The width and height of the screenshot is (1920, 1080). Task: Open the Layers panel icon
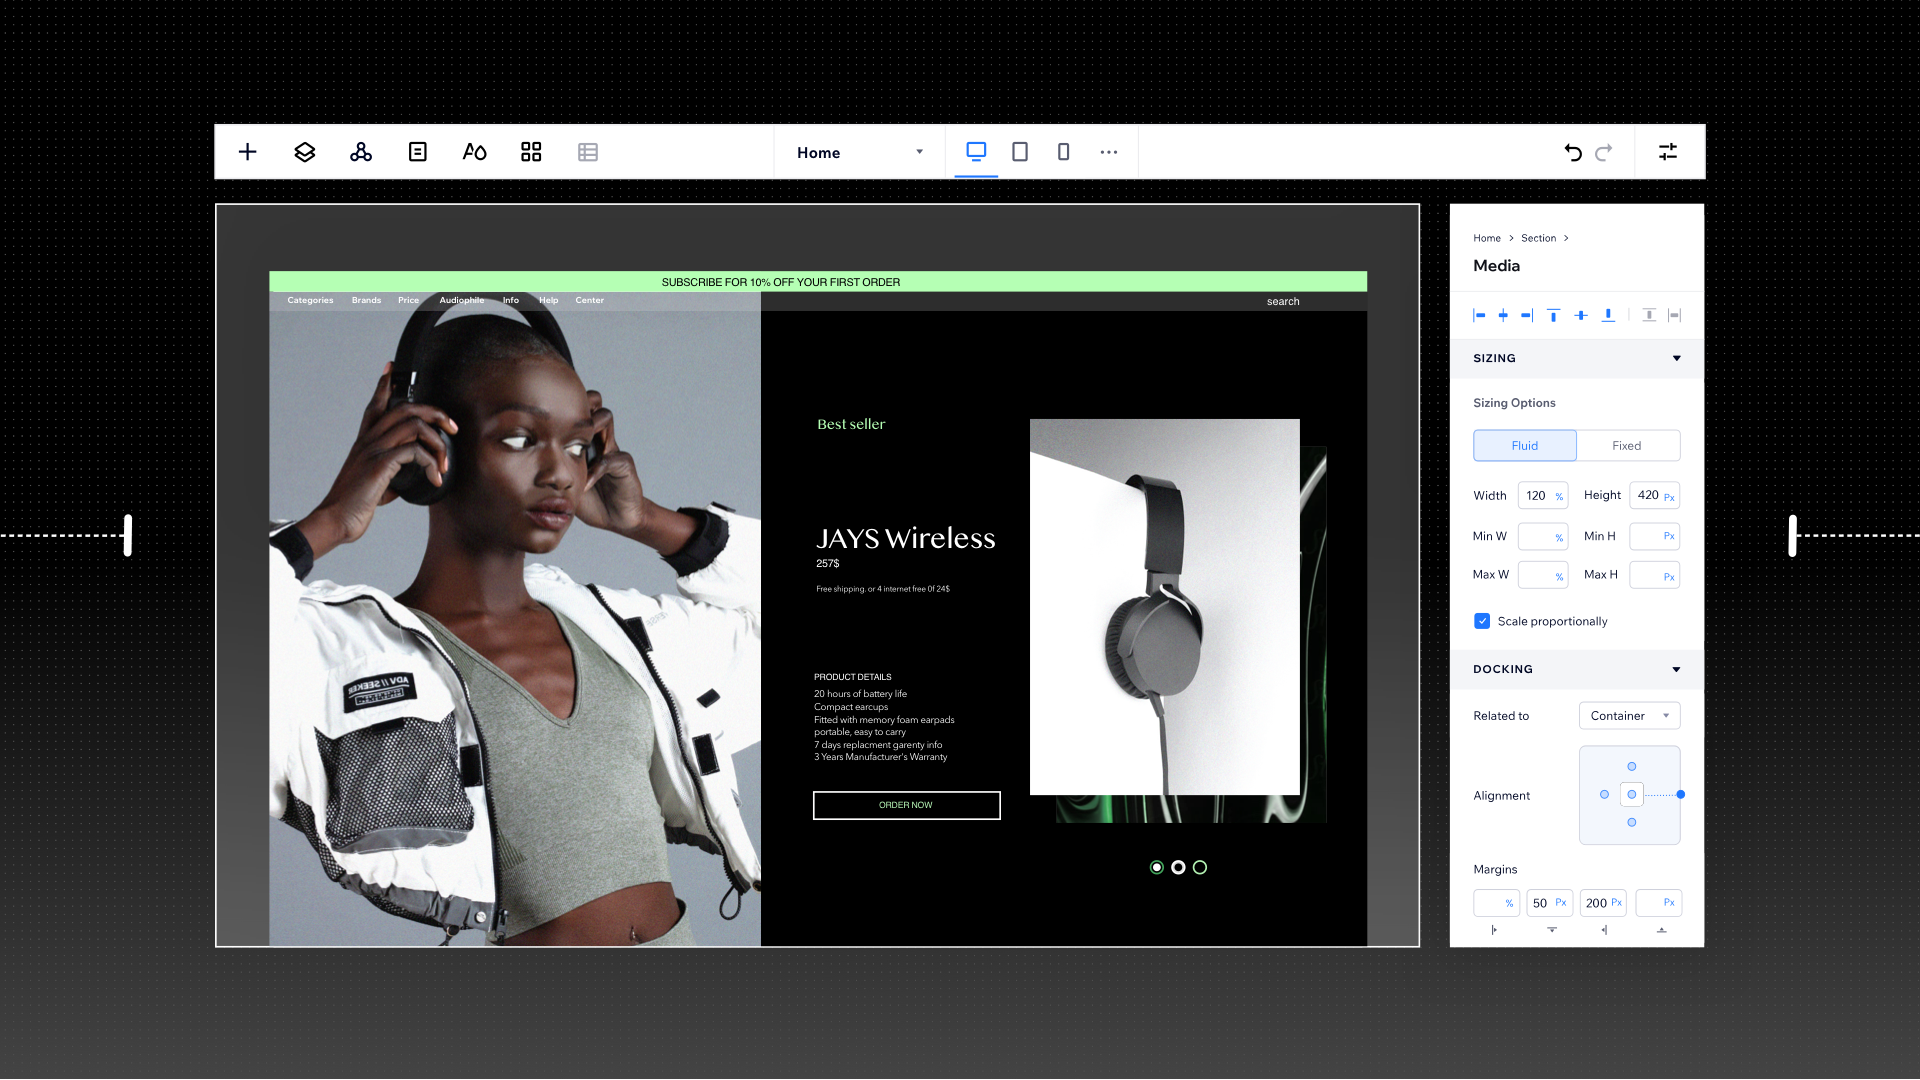(x=304, y=151)
